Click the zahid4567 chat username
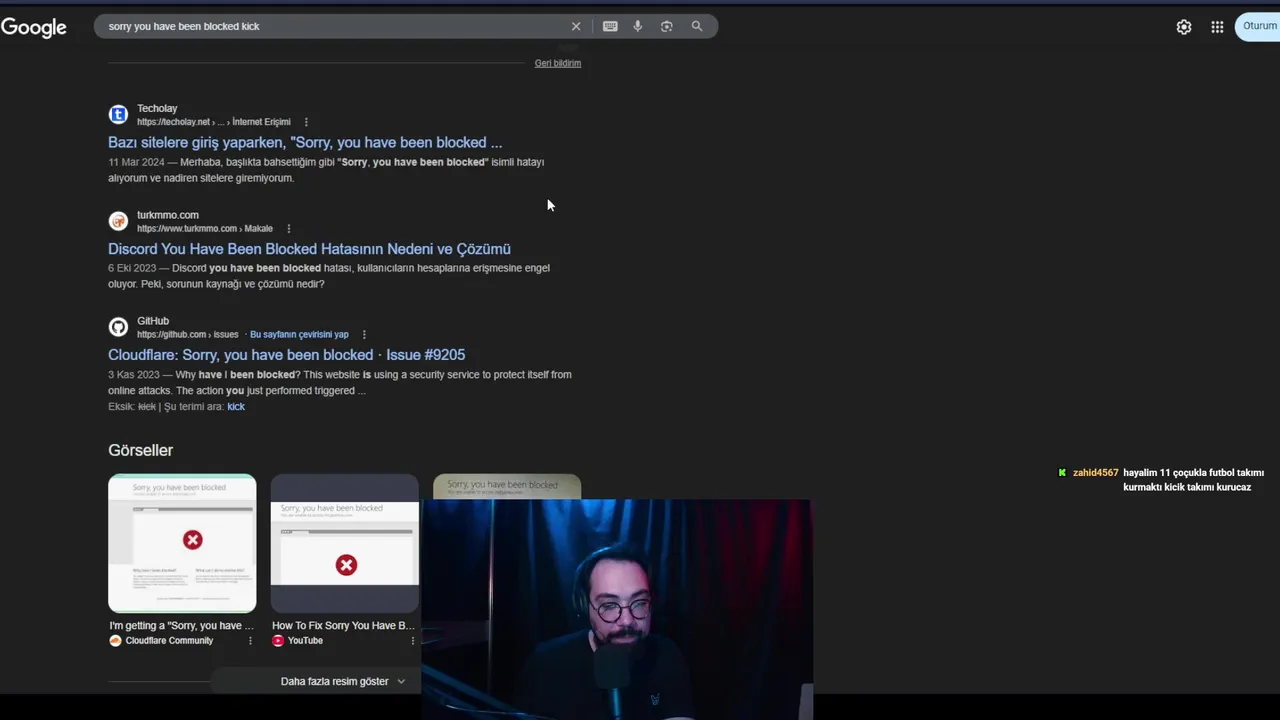The width and height of the screenshot is (1280, 720). point(1095,473)
